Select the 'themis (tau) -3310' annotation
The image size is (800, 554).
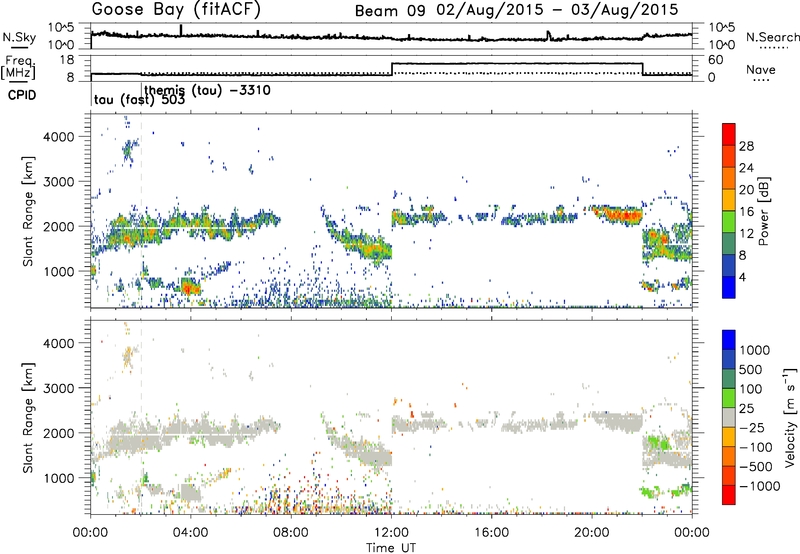click(208, 90)
